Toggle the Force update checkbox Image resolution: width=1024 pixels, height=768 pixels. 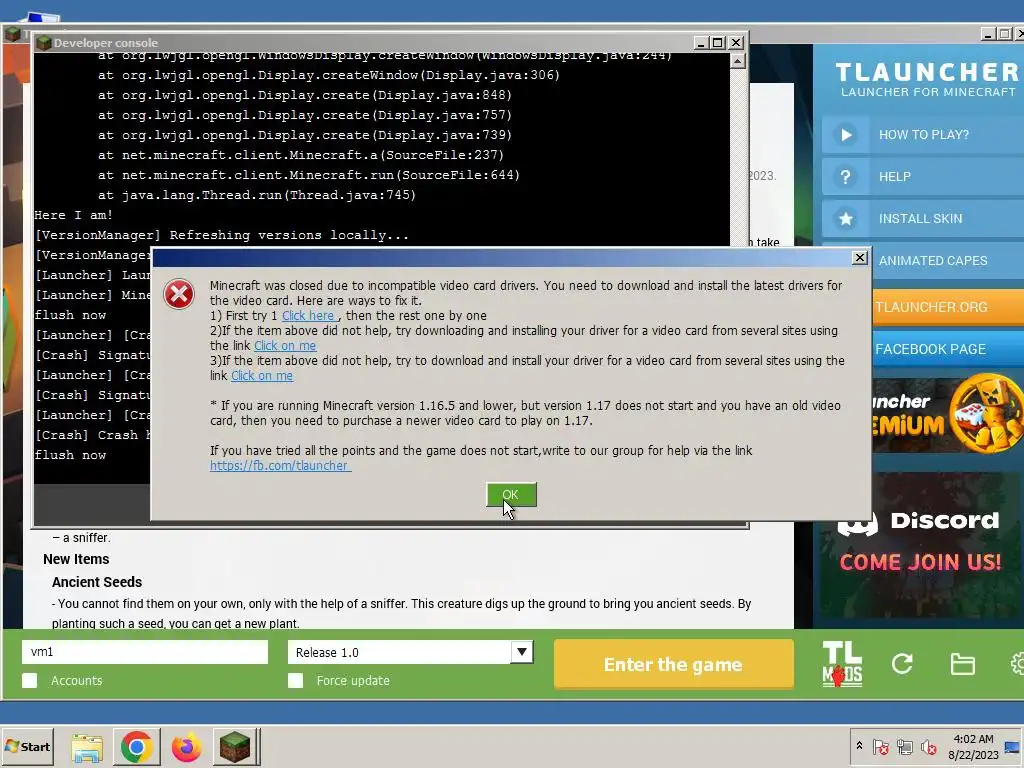coord(295,680)
